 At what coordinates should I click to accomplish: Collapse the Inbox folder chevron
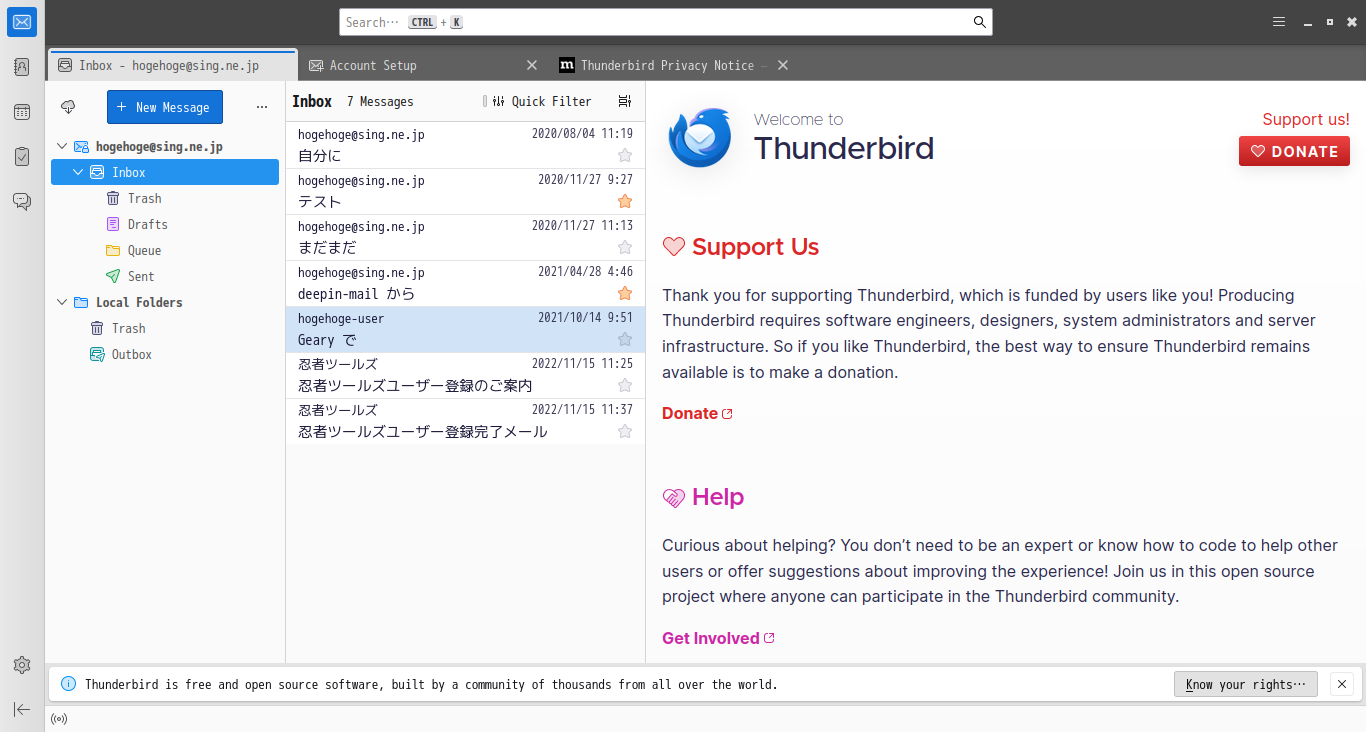[78, 172]
